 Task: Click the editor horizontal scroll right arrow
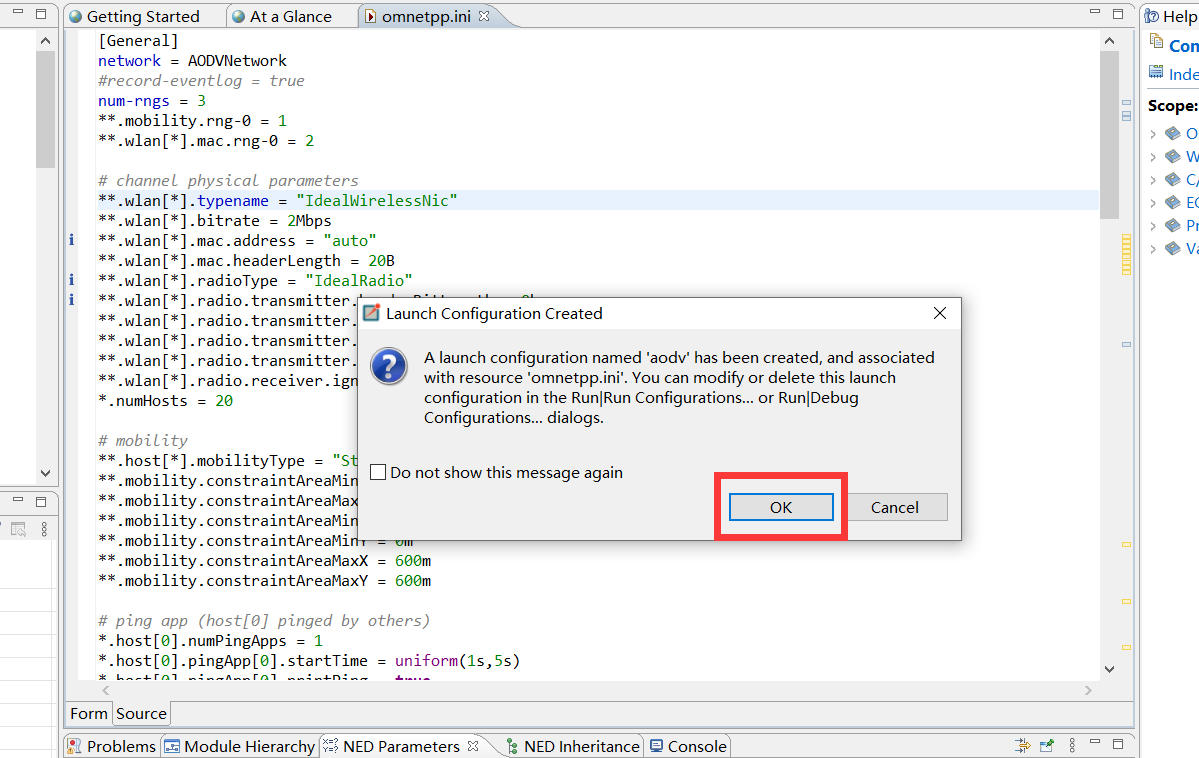(1088, 690)
